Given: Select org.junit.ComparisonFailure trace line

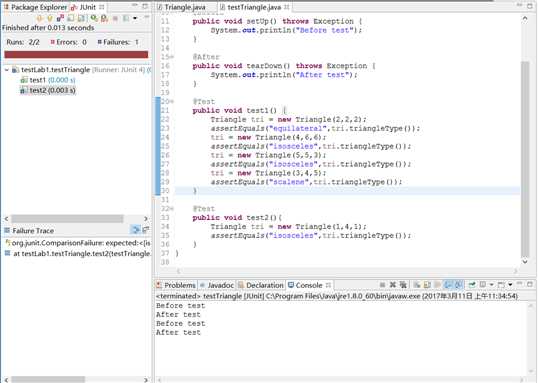Looking at the screenshot, I should [x=78, y=243].
